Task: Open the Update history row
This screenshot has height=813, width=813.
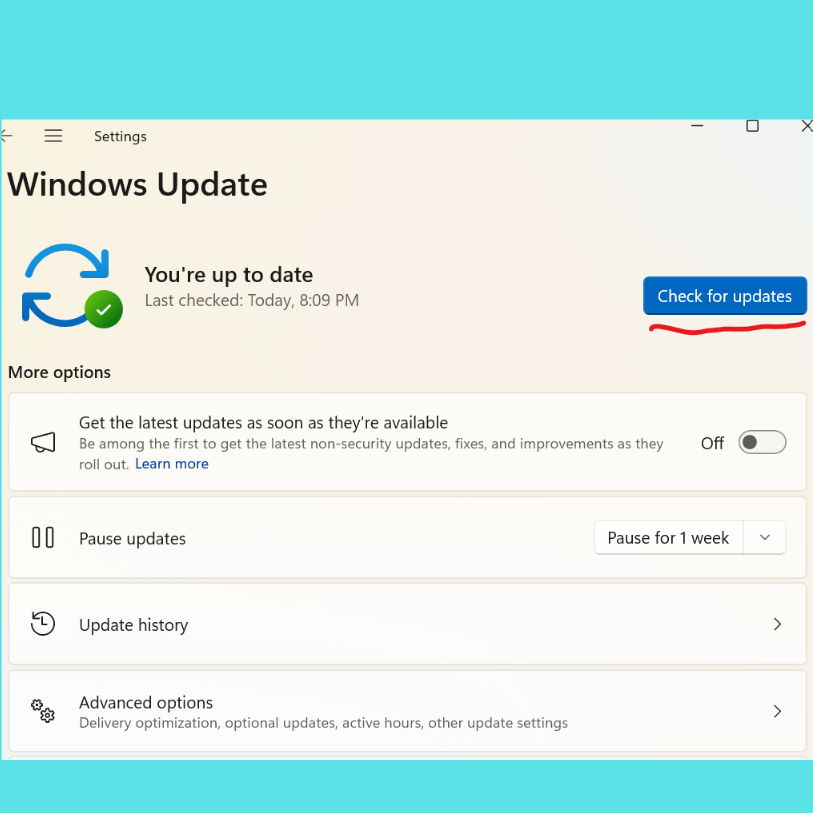Action: 407,624
